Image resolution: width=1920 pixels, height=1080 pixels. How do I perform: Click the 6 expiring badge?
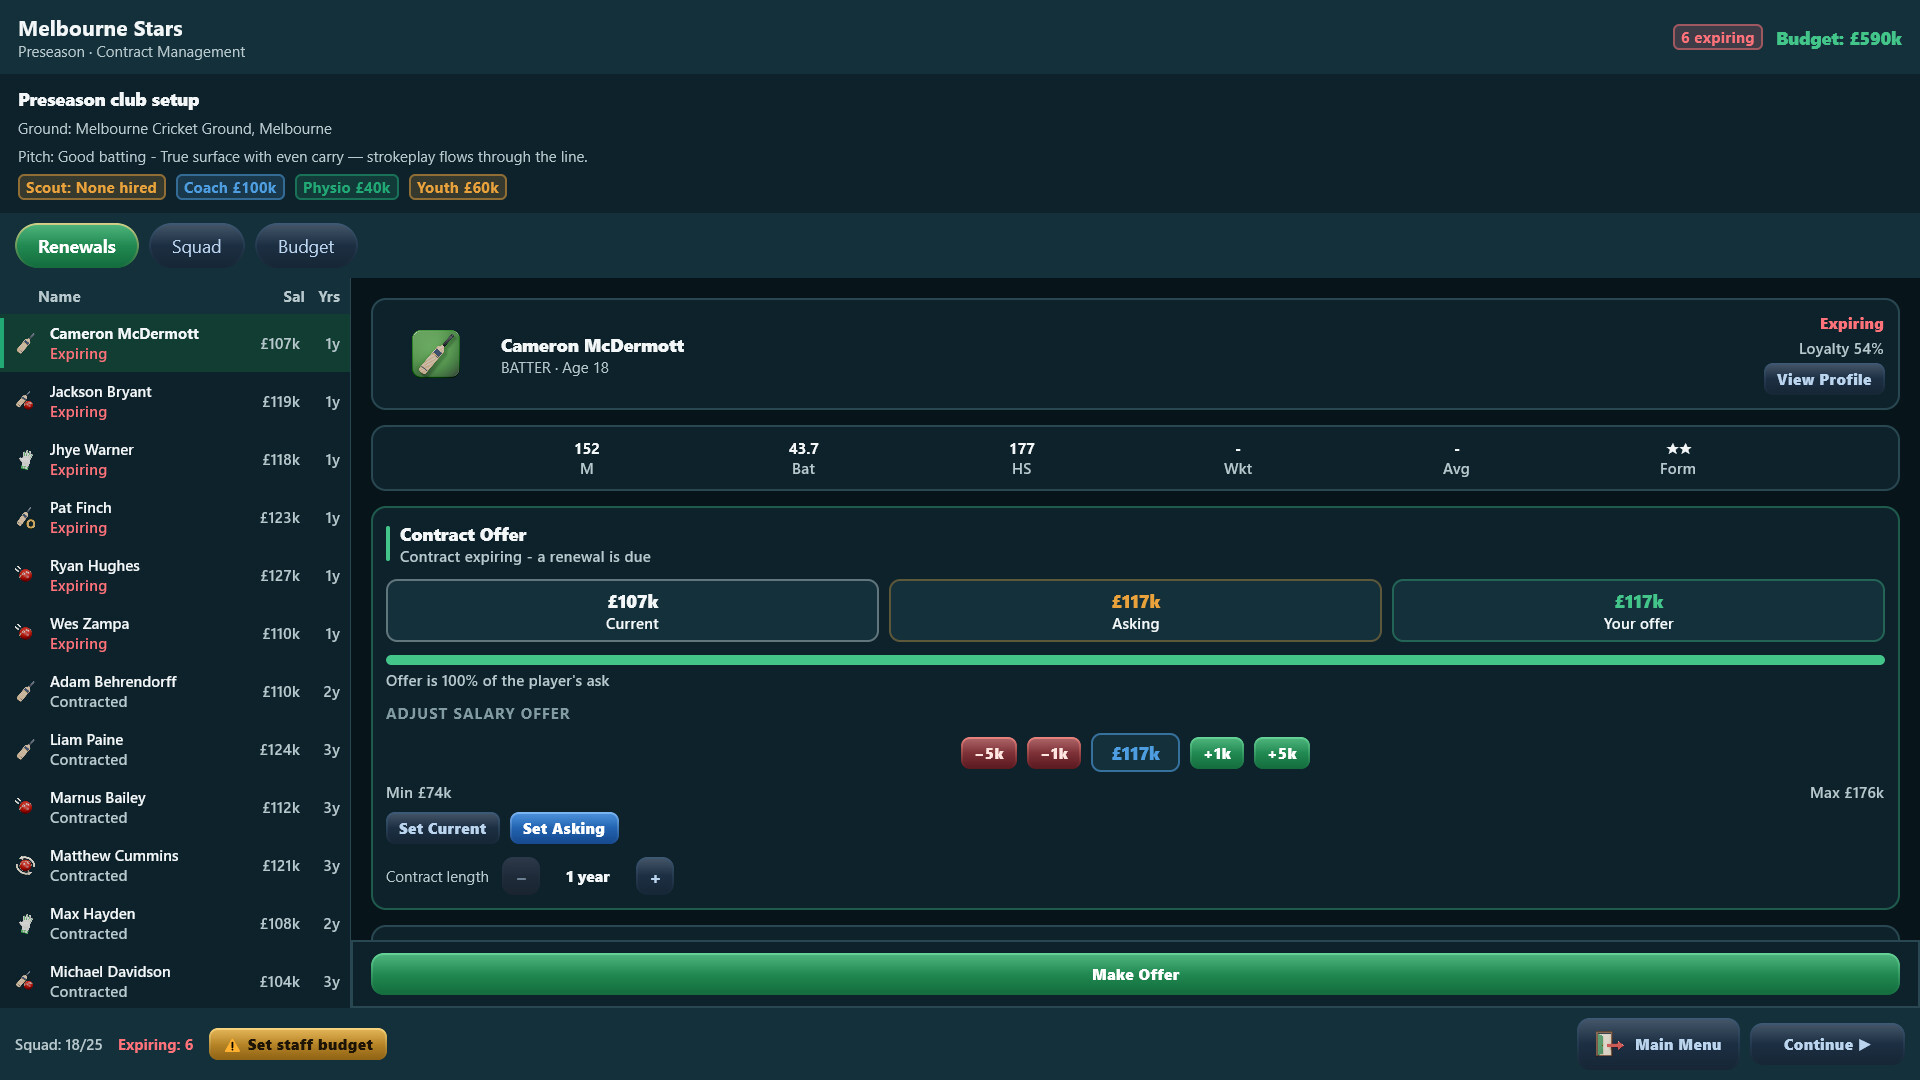point(1717,38)
